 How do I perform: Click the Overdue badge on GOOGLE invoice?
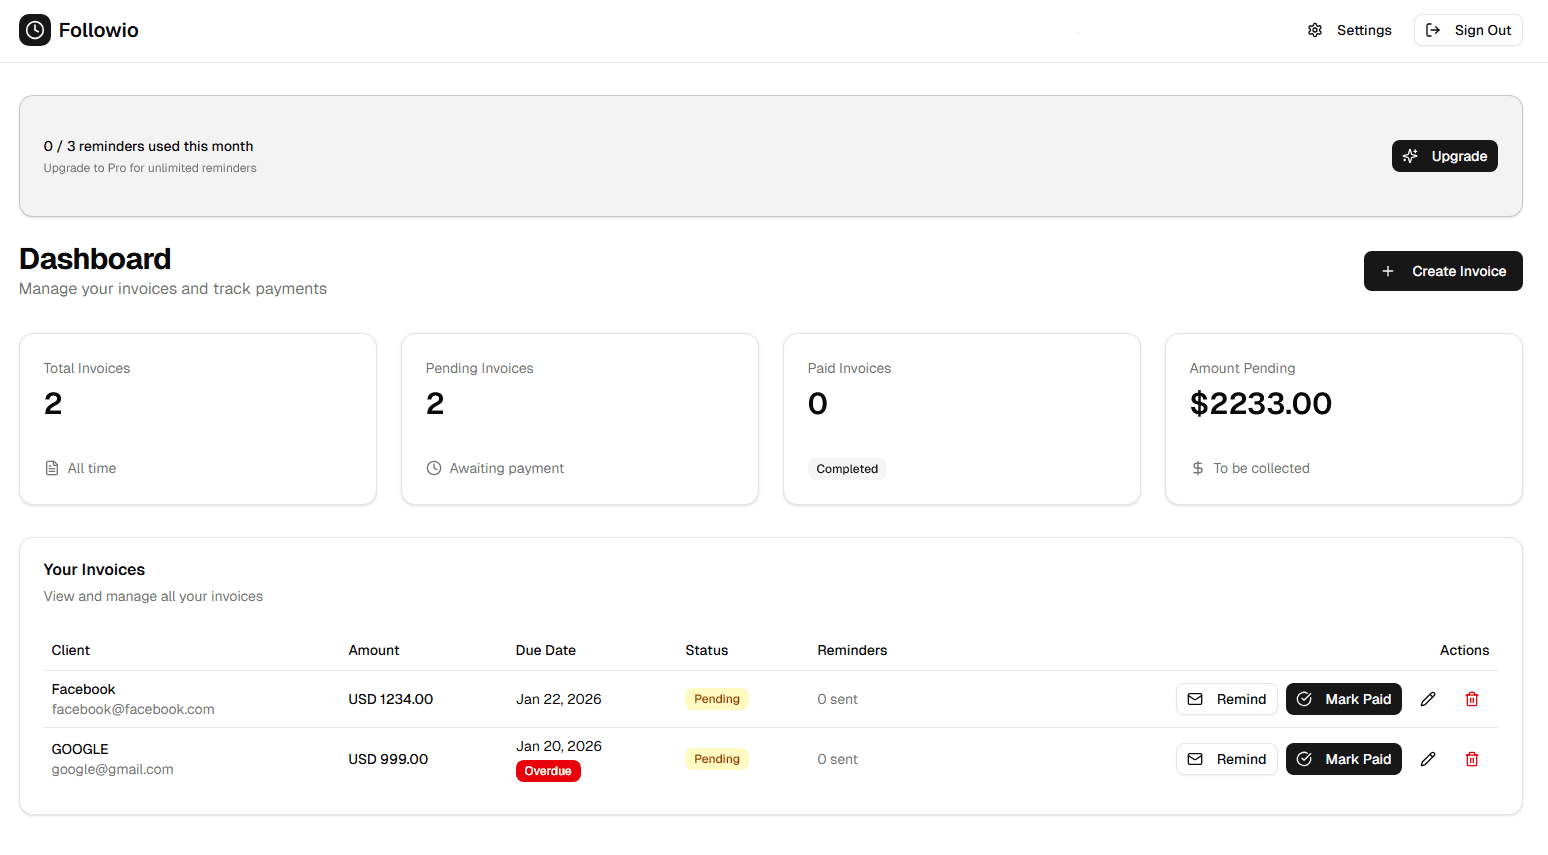point(548,770)
